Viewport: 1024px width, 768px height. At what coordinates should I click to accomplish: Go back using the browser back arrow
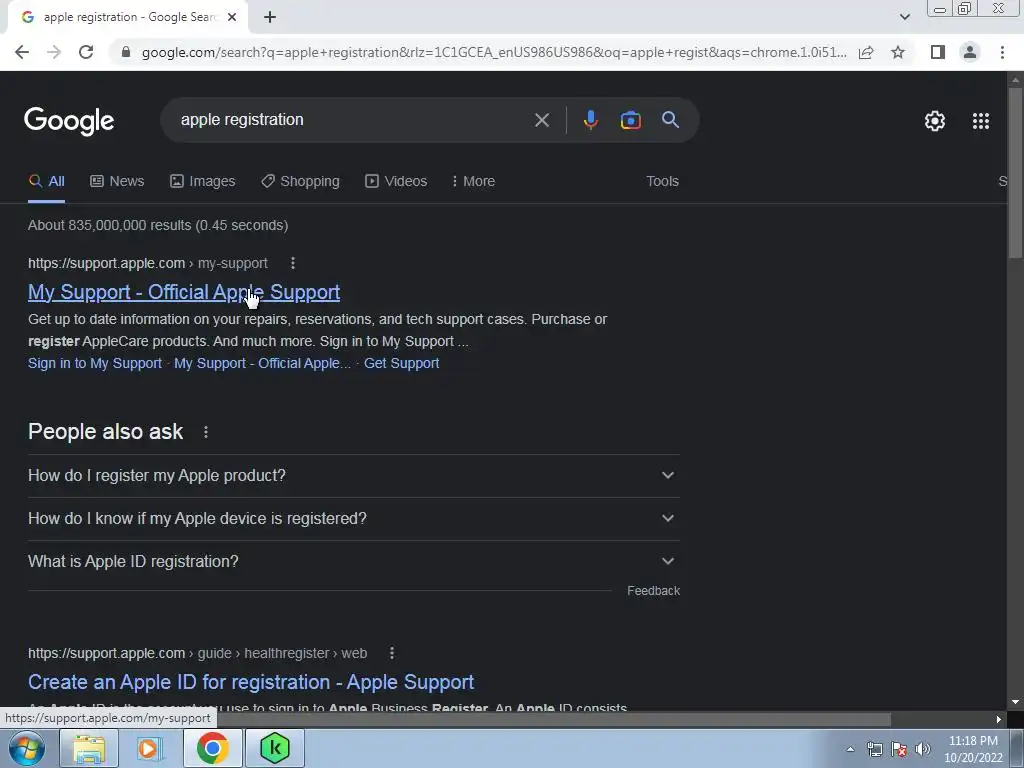point(22,52)
